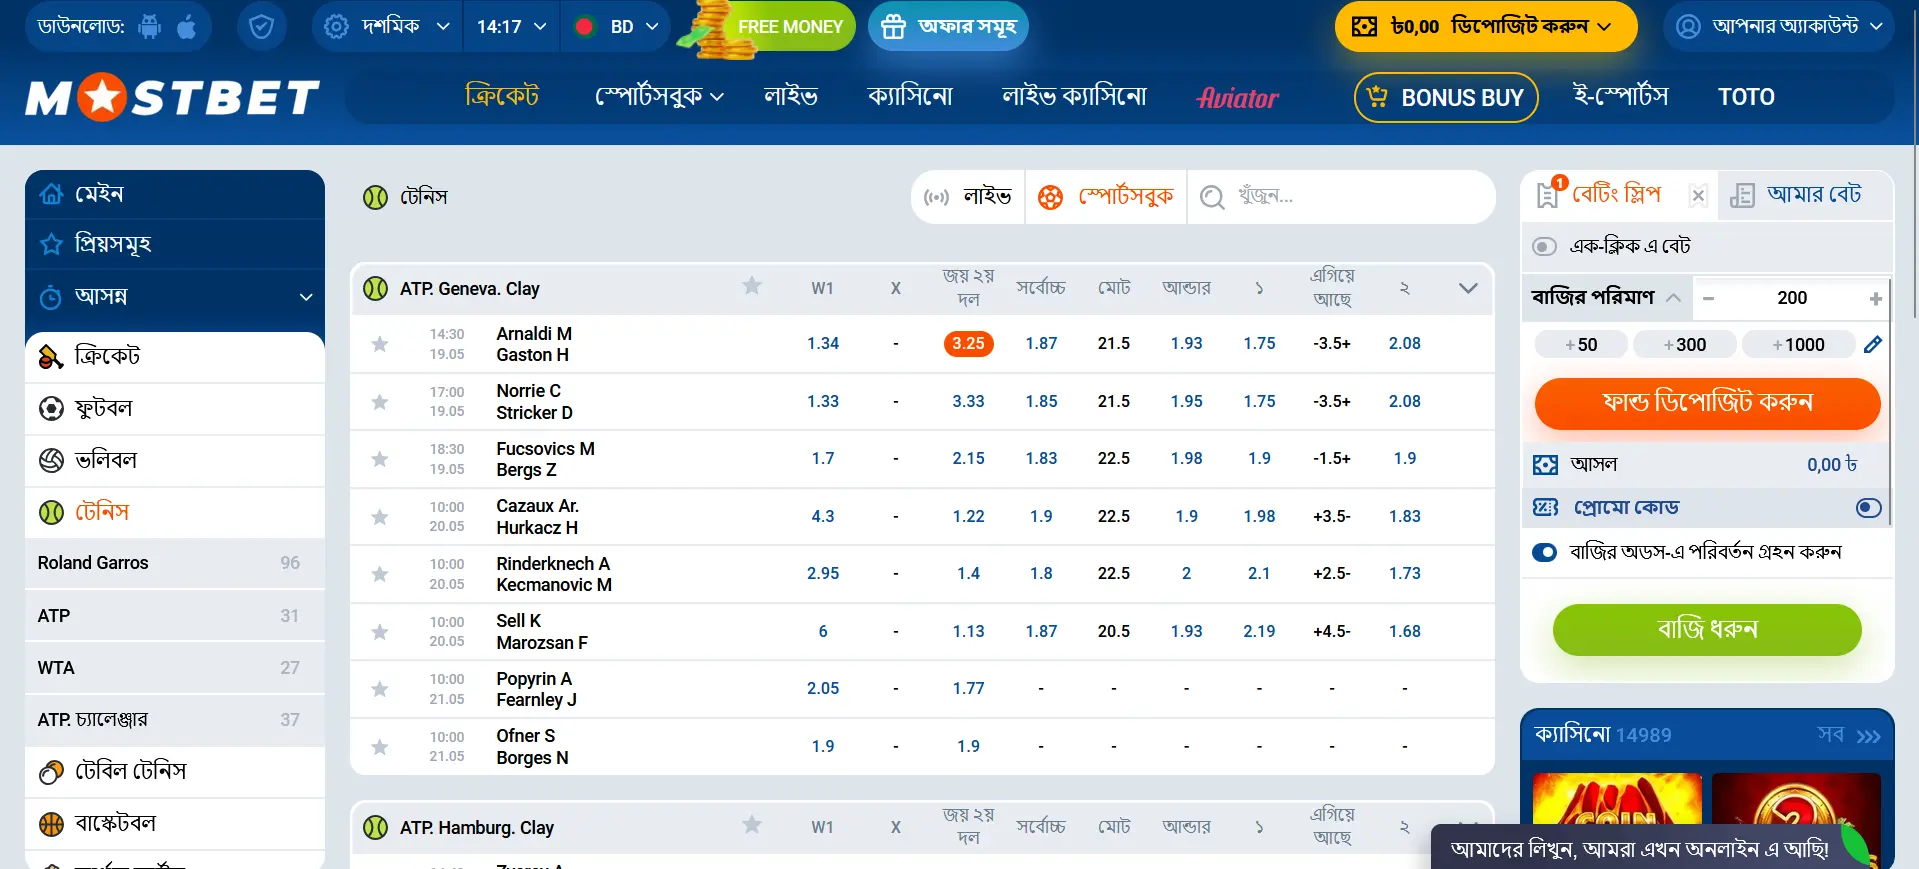The height and width of the screenshot is (869, 1919).
Task: Open the settings gear for odds format
Action: click(337, 27)
